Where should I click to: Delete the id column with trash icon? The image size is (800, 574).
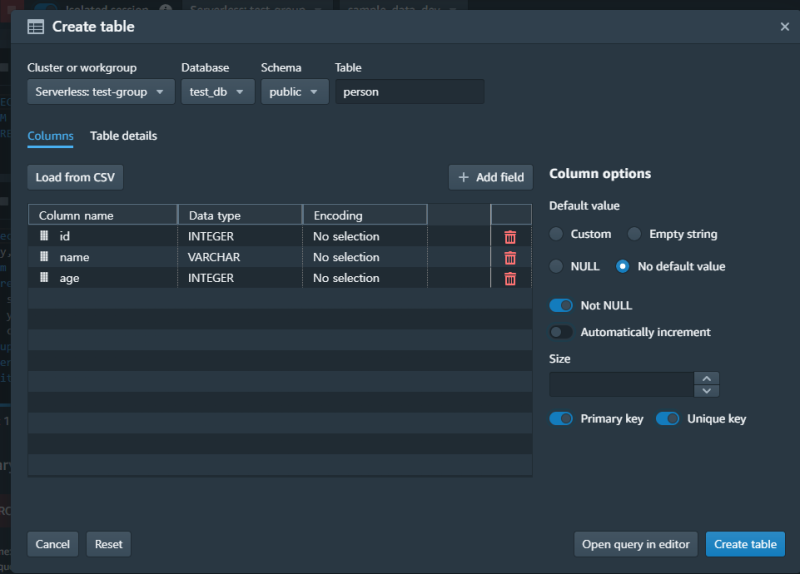coord(510,237)
